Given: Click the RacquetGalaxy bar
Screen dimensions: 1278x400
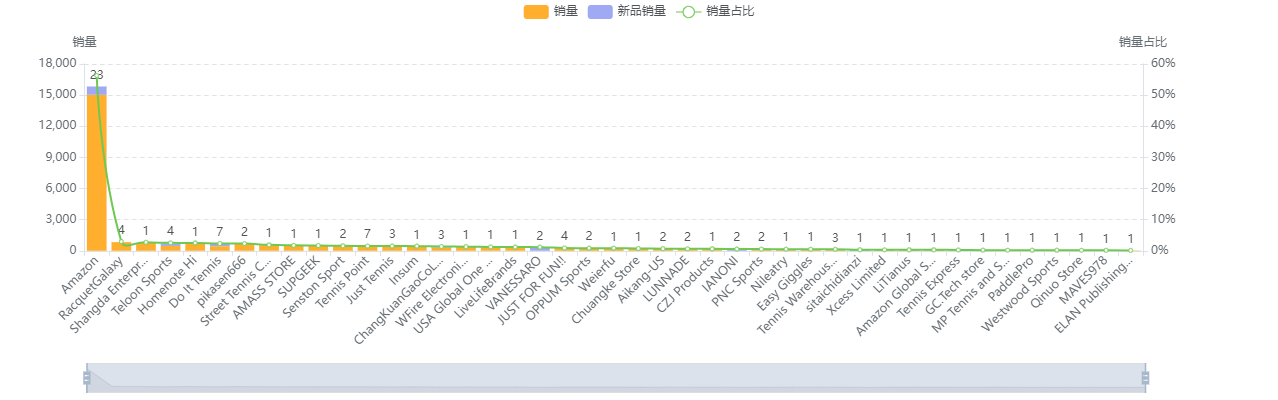Looking at the screenshot, I should 121,246.
